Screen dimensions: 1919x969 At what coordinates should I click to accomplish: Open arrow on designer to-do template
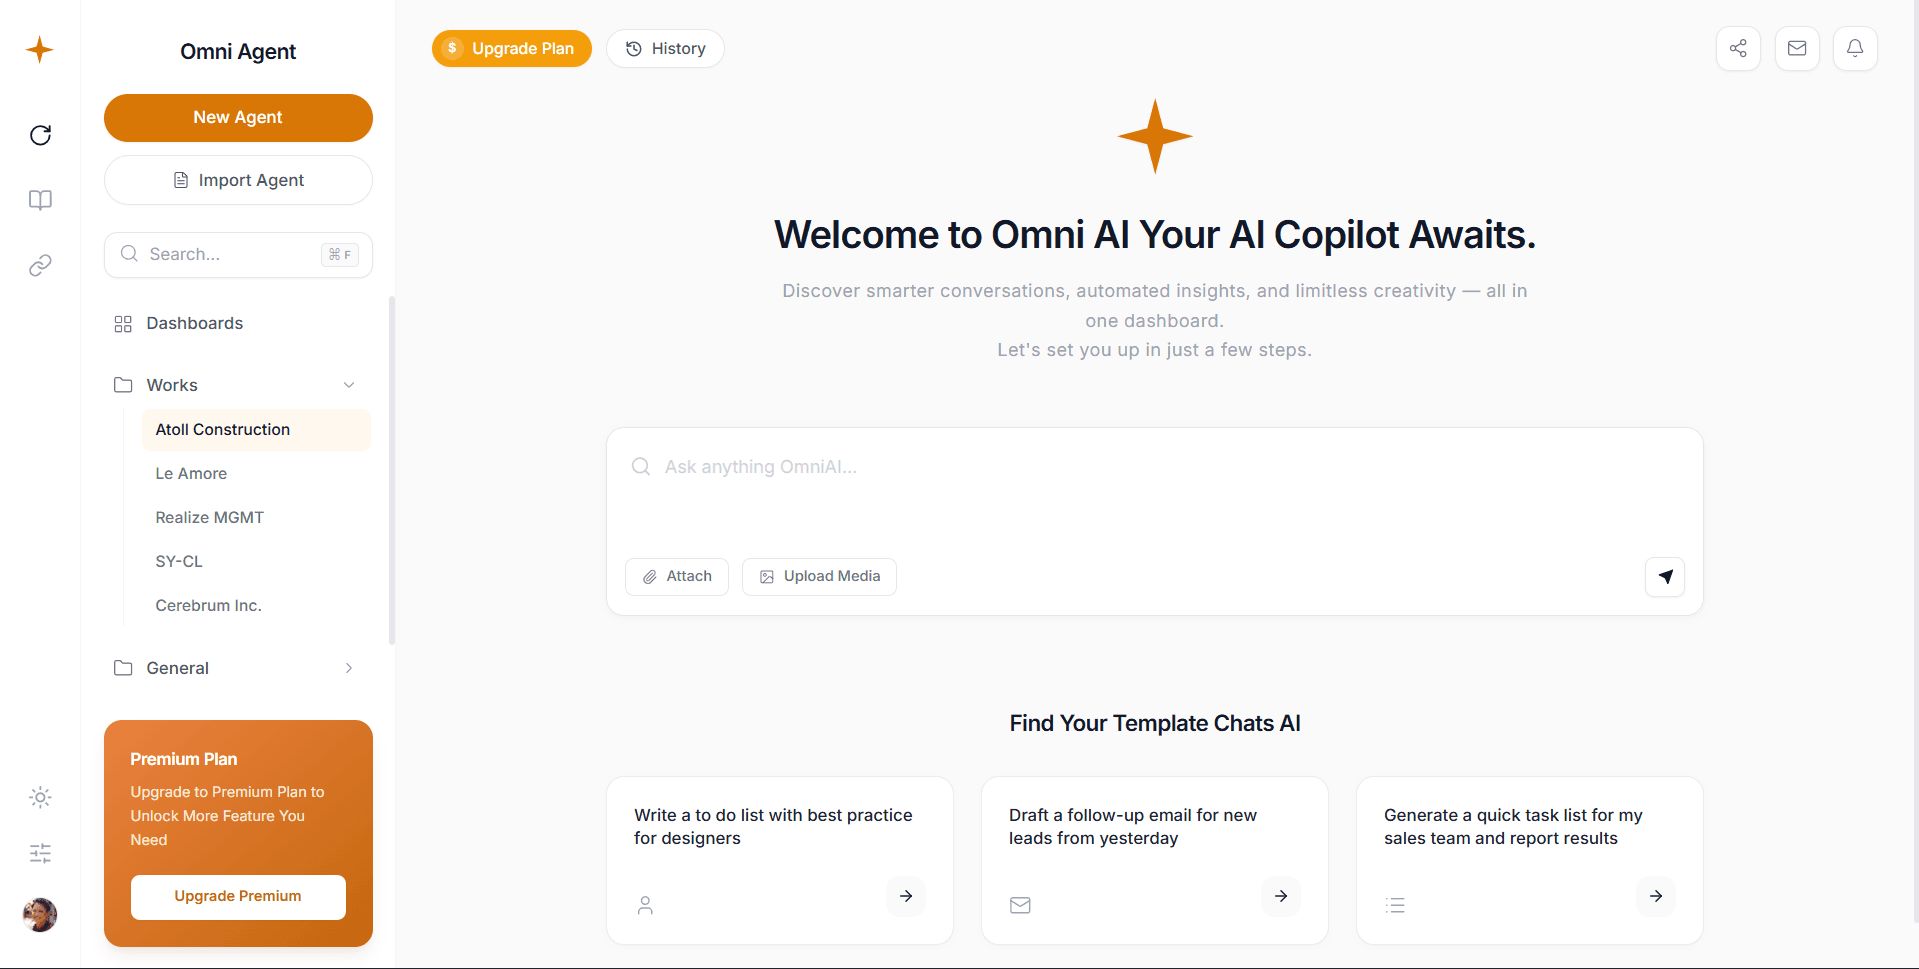tap(905, 896)
